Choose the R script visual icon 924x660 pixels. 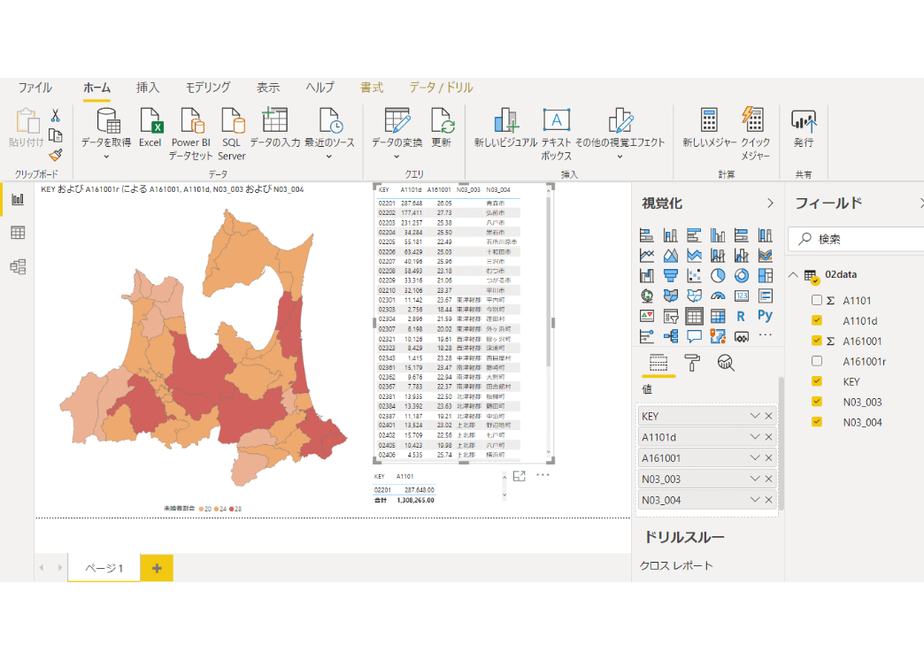[741, 316]
